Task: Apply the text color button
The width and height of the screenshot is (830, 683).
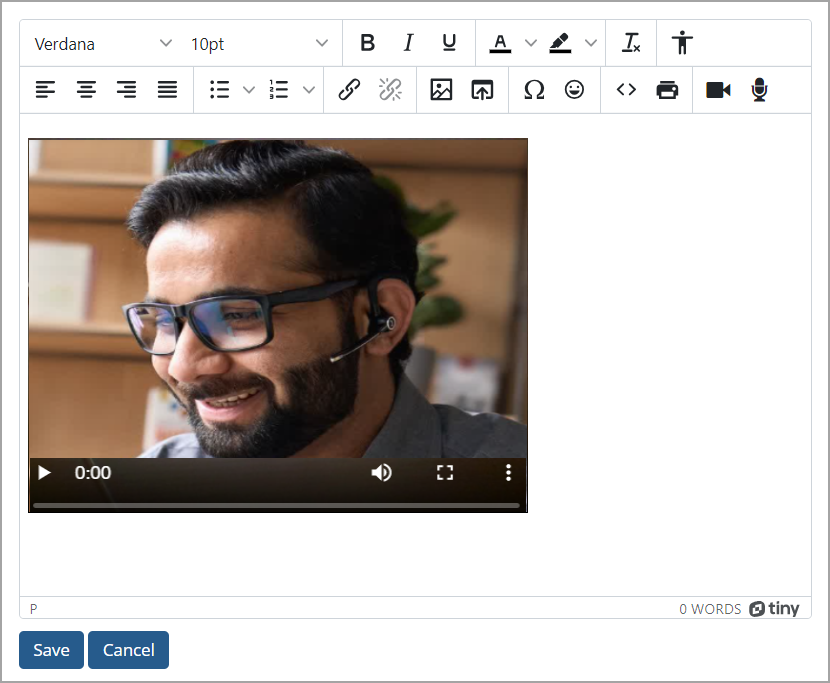Action: click(500, 43)
